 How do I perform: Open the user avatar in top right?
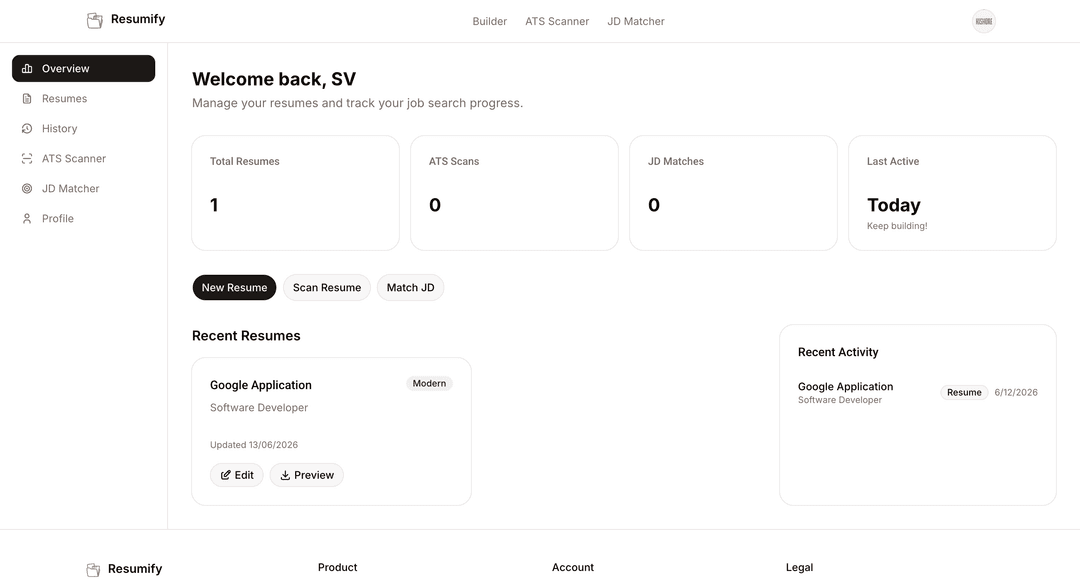[984, 21]
